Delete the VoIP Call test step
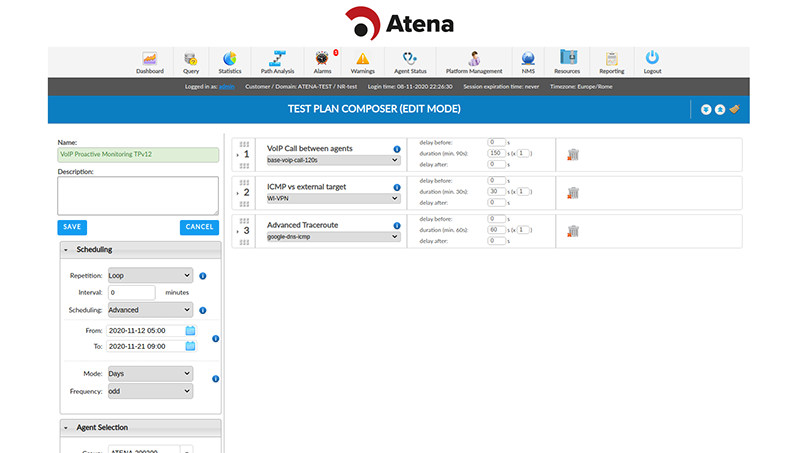800x453 pixels. click(573, 155)
